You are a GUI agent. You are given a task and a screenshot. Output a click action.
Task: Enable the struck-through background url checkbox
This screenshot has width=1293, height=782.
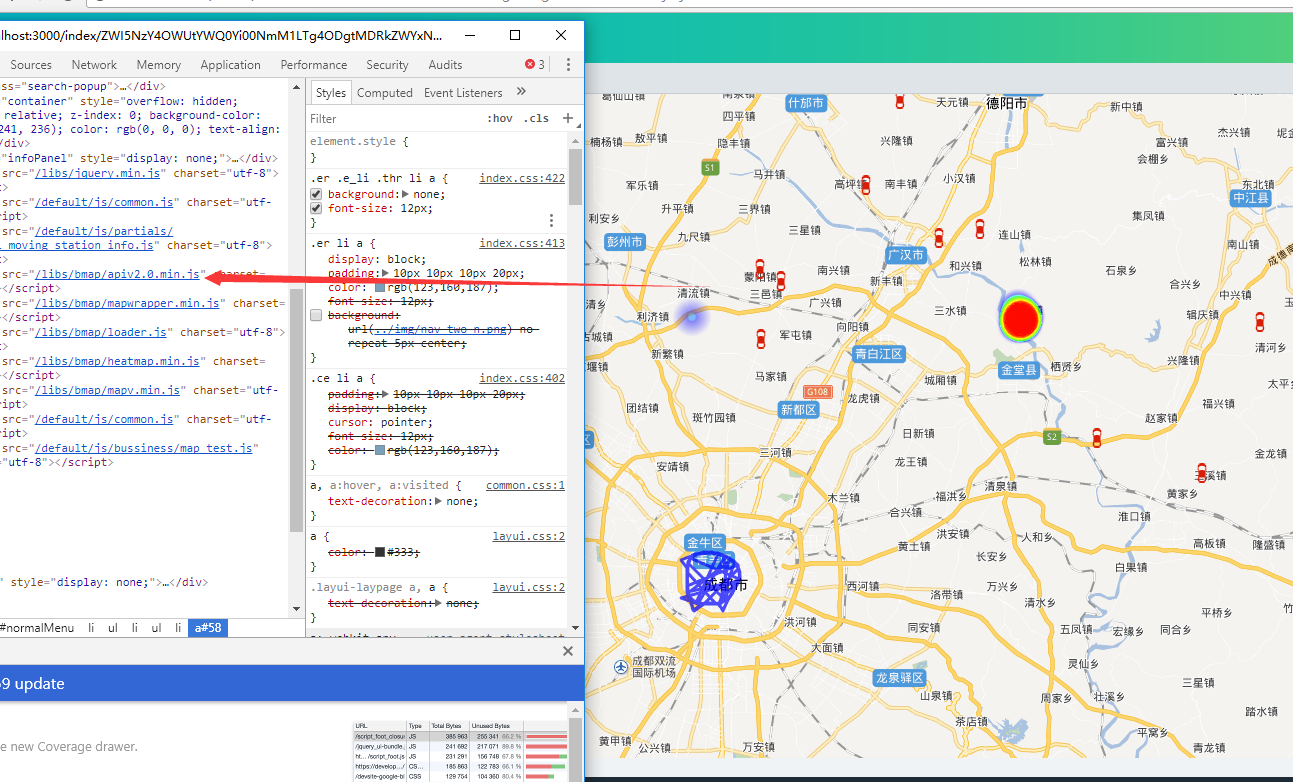pos(316,315)
